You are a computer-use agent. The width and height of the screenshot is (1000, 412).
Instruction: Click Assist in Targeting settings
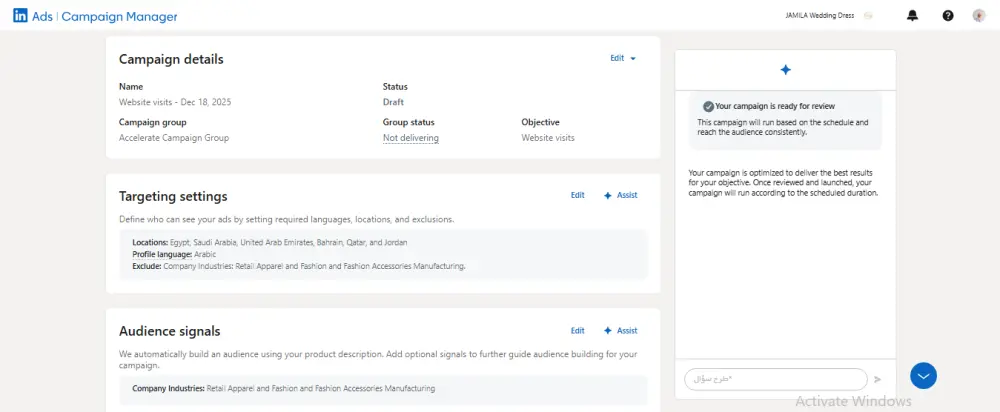[x=620, y=196]
